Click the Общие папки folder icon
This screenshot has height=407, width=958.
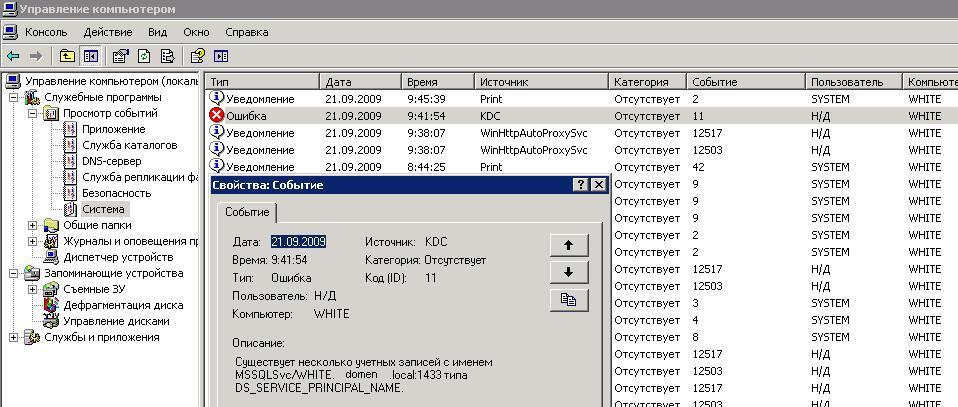click(52, 226)
